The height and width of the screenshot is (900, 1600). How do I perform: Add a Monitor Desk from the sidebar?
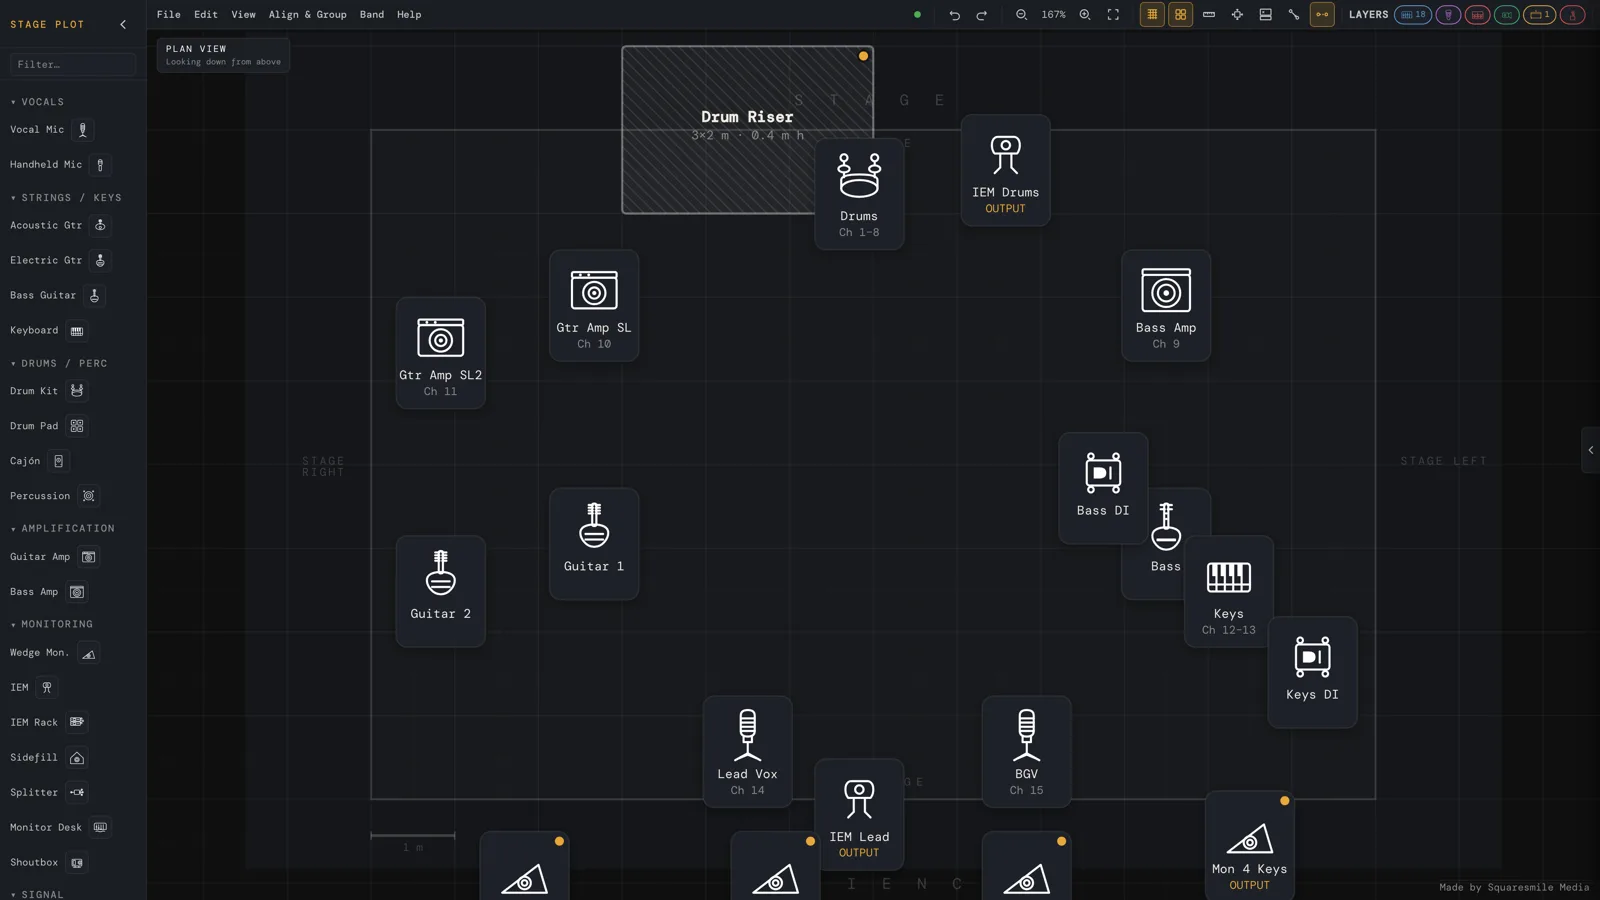point(59,827)
